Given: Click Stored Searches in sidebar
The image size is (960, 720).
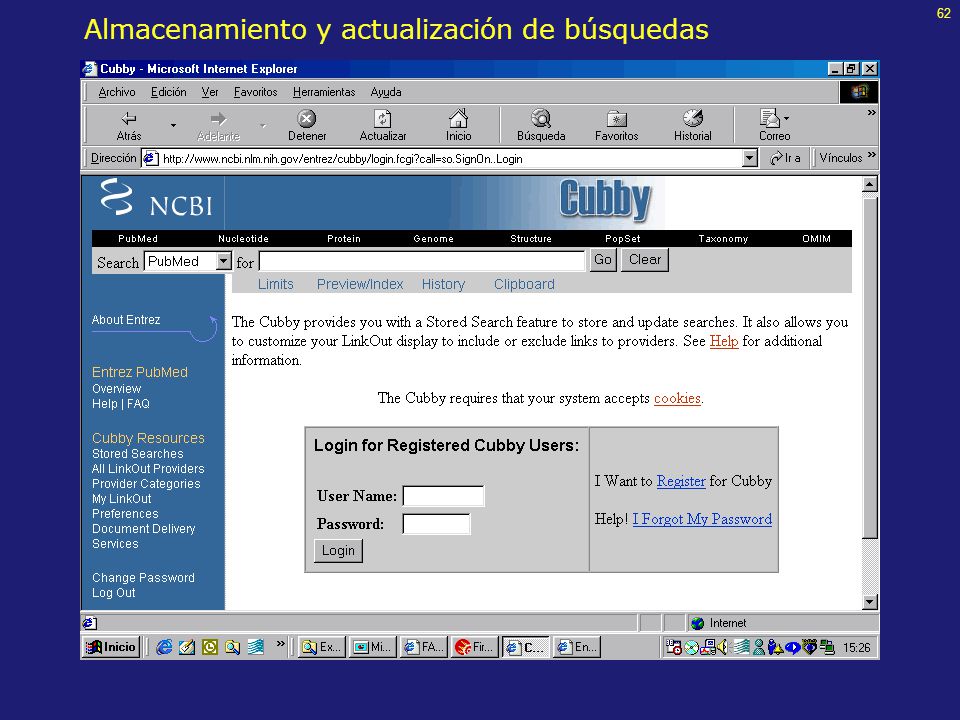Looking at the screenshot, I should pyautogui.click(x=138, y=454).
